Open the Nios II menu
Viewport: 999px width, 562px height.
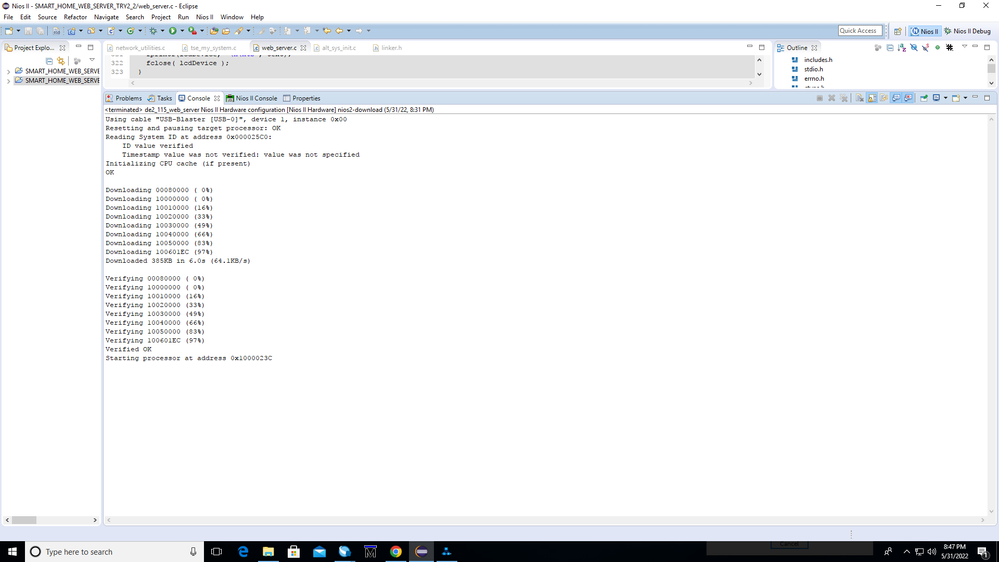coord(205,17)
